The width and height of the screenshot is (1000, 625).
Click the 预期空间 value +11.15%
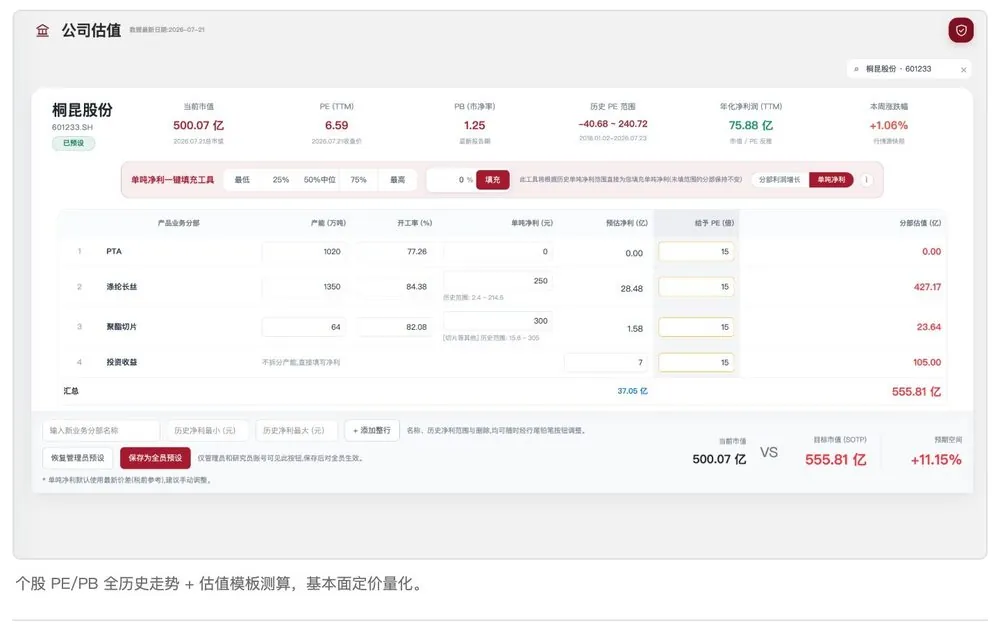click(x=936, y=460)
